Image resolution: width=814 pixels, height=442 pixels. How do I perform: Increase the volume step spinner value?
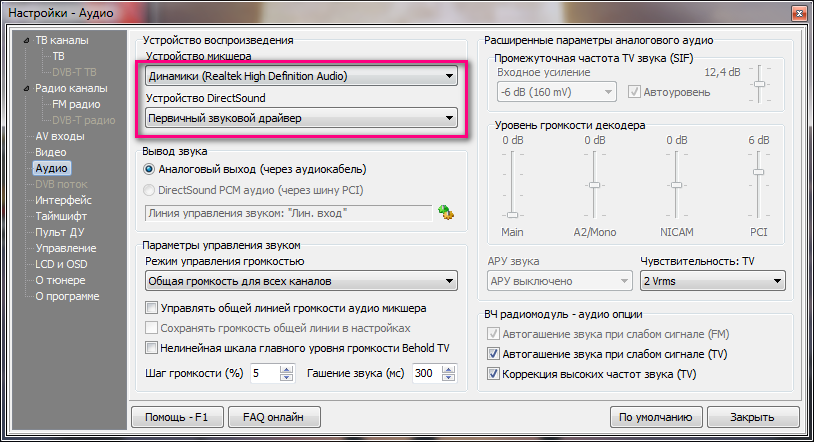(288, 368)
